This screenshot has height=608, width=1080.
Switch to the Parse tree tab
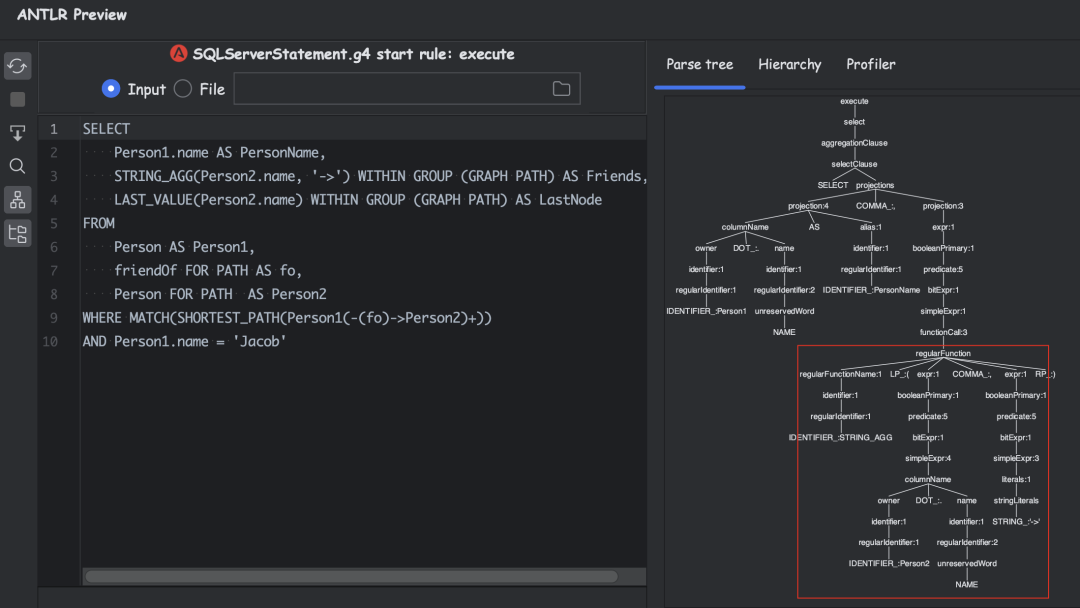[x=699, y=64]
